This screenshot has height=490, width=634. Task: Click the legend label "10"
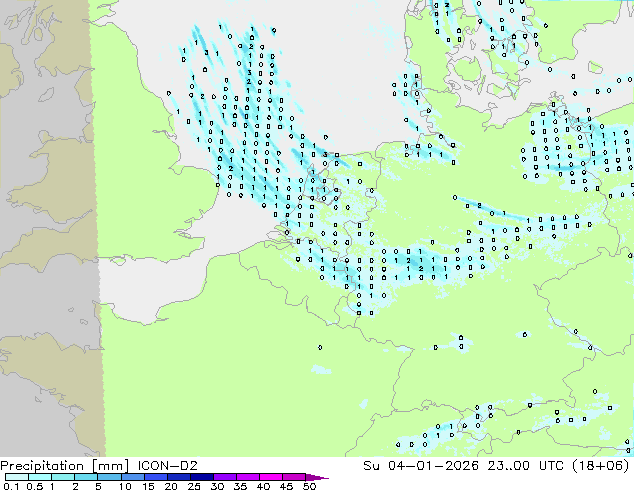125,486
